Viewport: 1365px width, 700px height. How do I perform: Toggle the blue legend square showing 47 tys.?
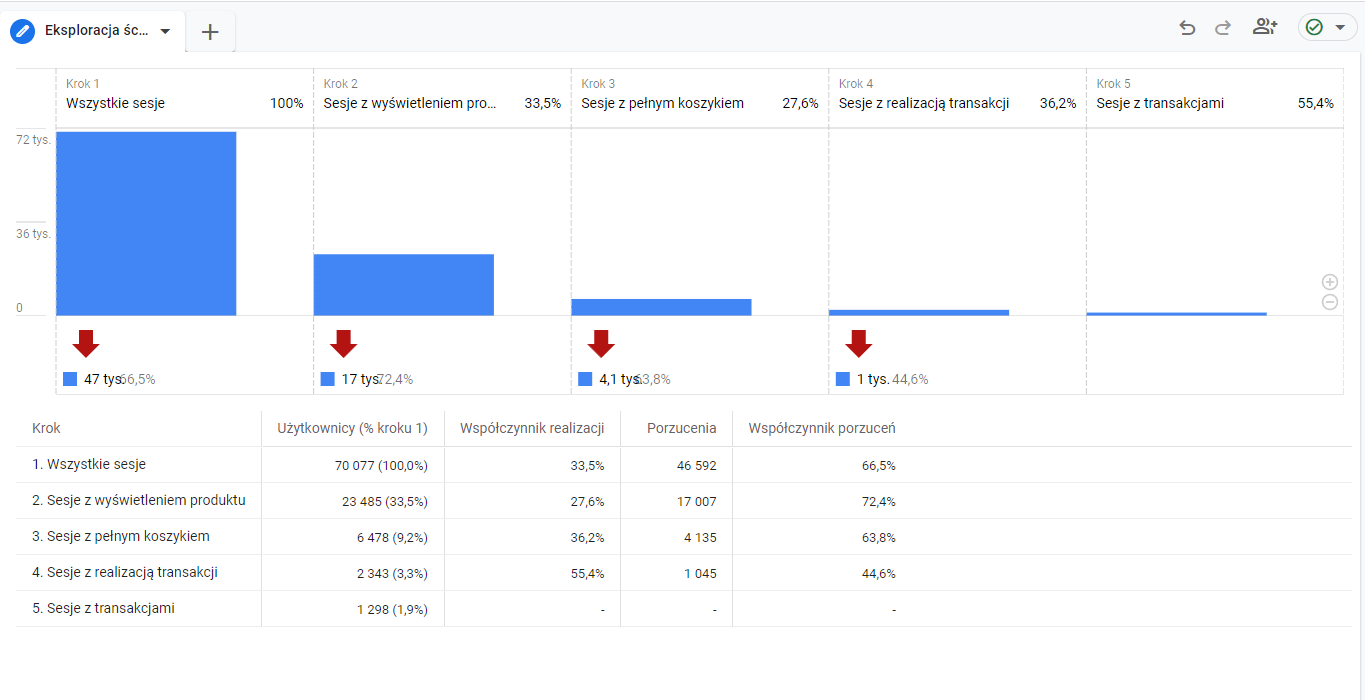(69, 379)
